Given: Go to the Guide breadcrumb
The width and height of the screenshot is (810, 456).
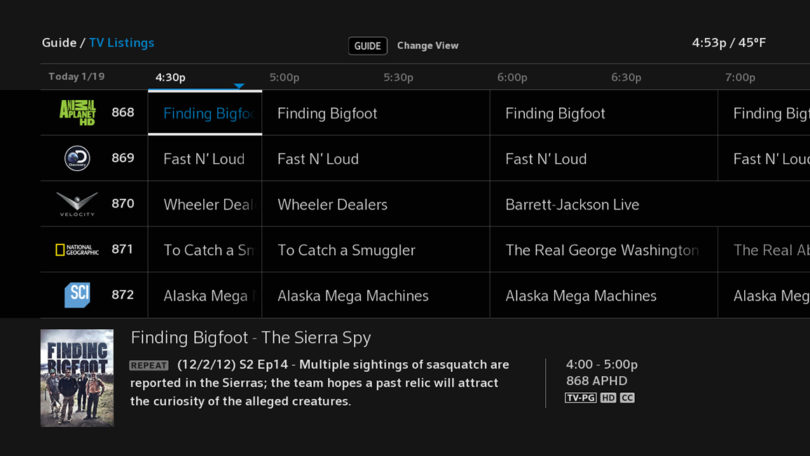Looking at the screenshot, I should pos(59,43).
